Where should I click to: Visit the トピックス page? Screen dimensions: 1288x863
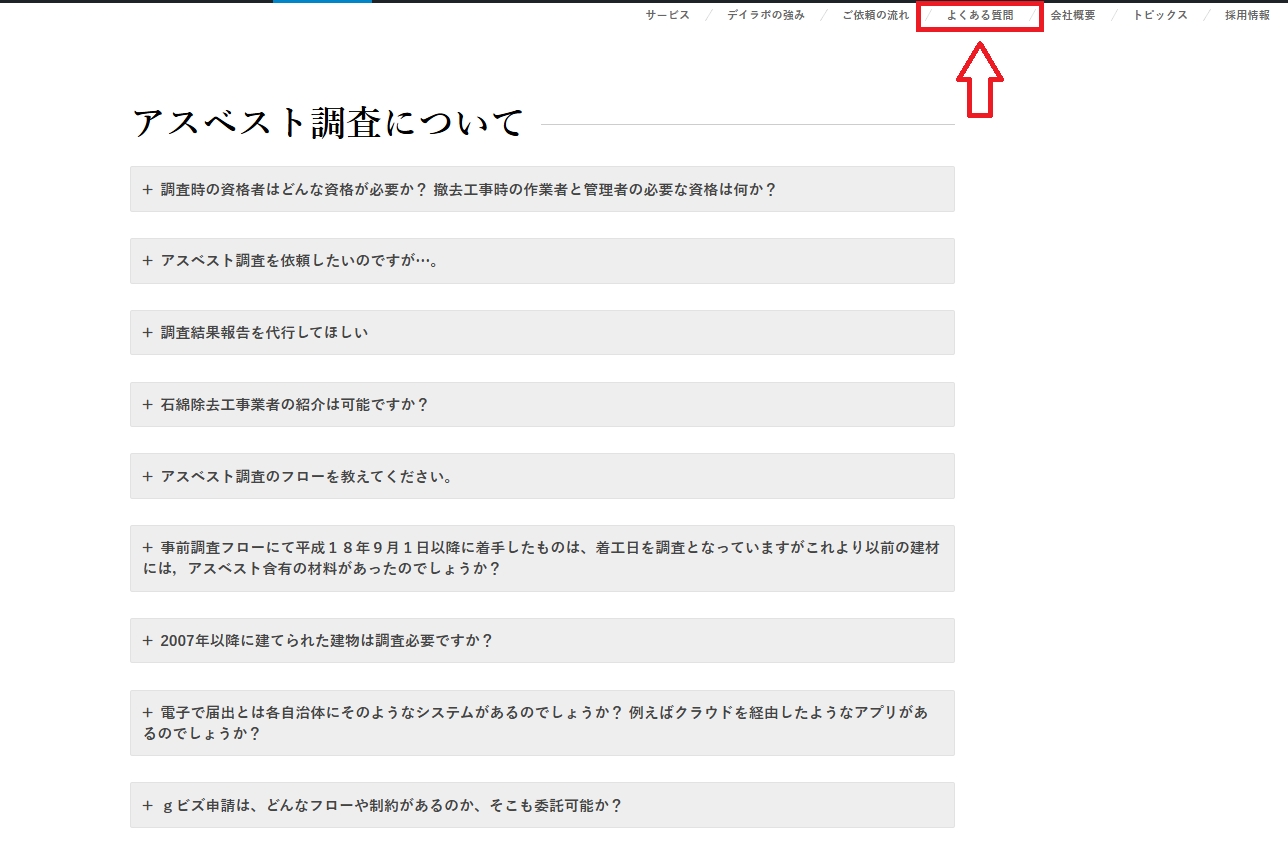1160,16
